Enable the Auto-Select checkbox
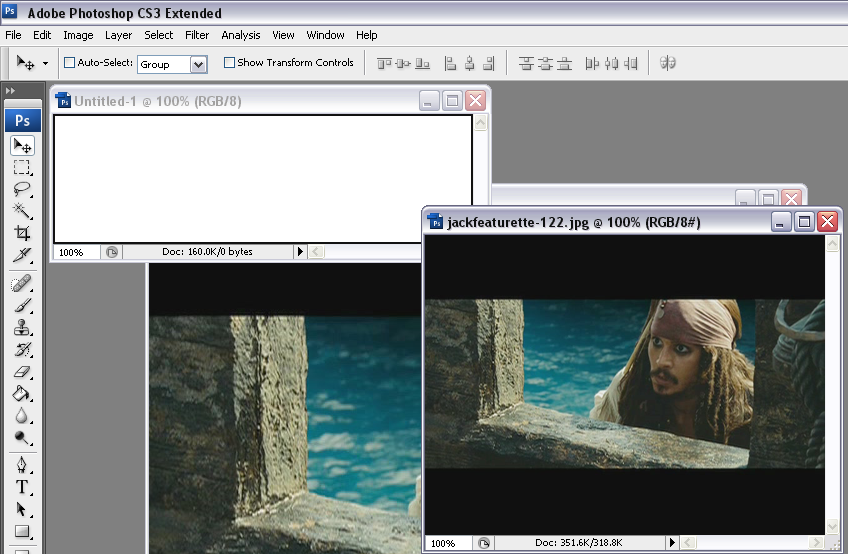 [x=70, y=63]
